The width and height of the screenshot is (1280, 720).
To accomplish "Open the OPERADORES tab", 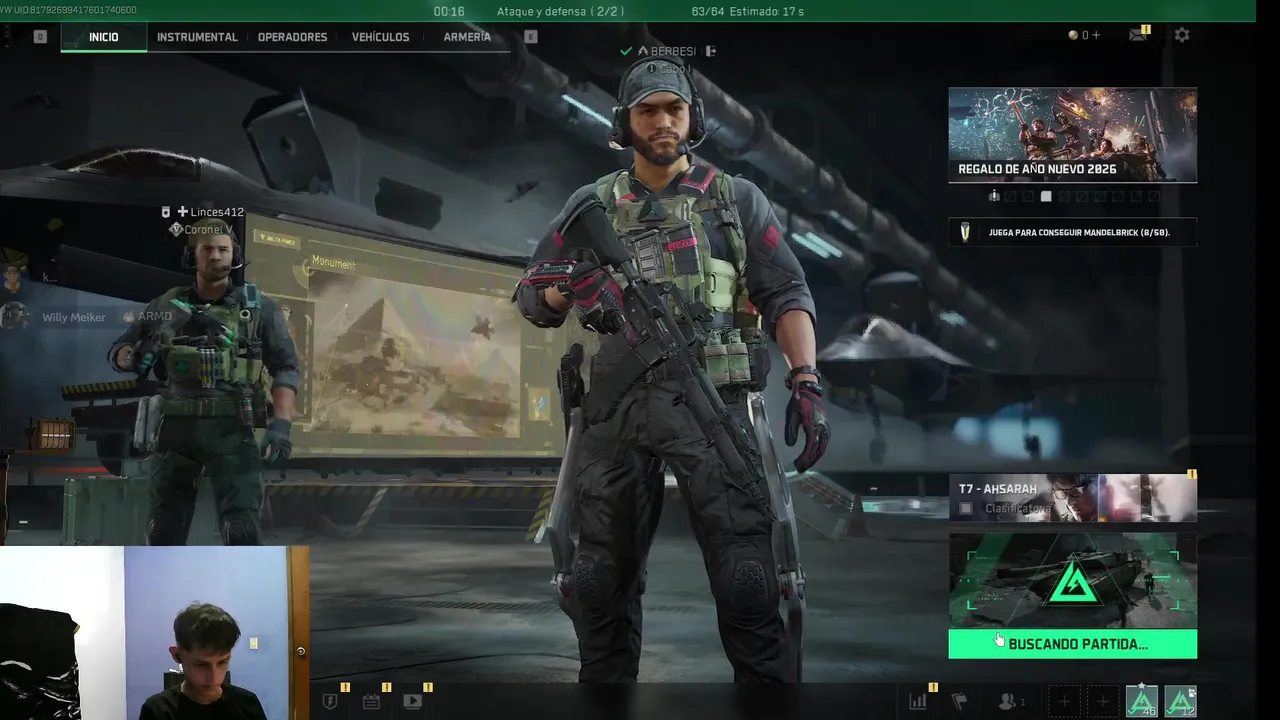I will (292, 37).
